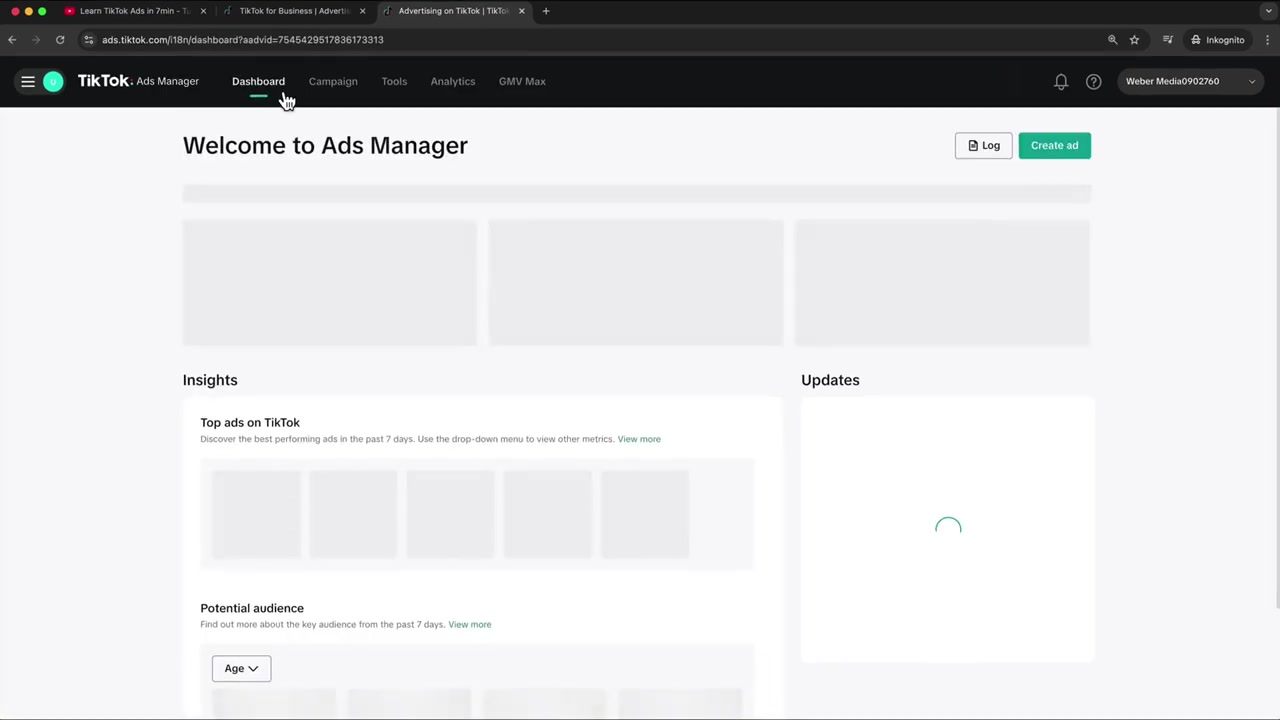Image resolution: width=1280 pixels, height=720 pixels.
Task: Open the hamburger navigation menu
Action: pyautogui.click(x=28, y=81)
